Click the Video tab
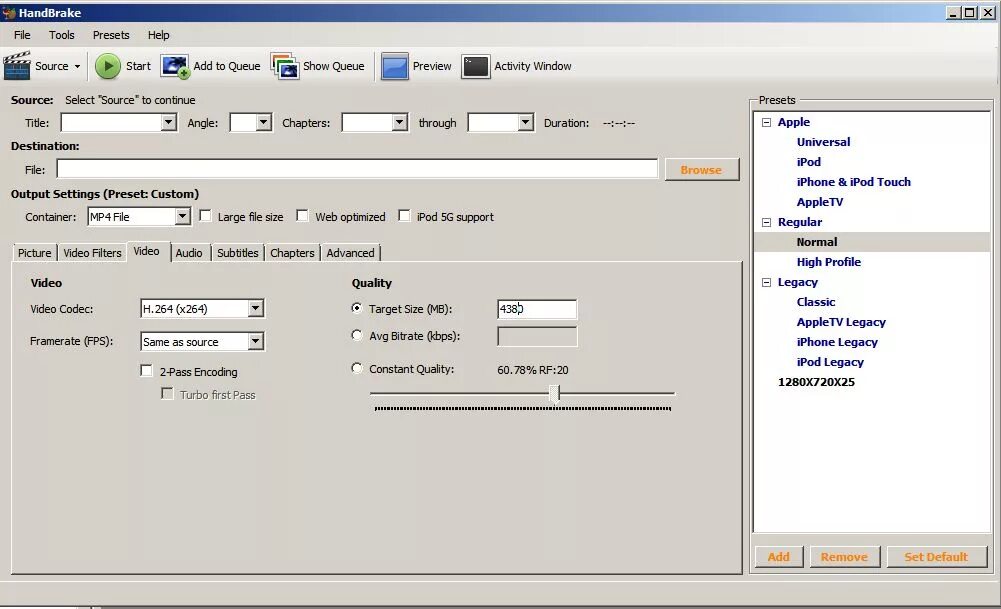This screenshot has height=609, width=1001. pos(146,252)
